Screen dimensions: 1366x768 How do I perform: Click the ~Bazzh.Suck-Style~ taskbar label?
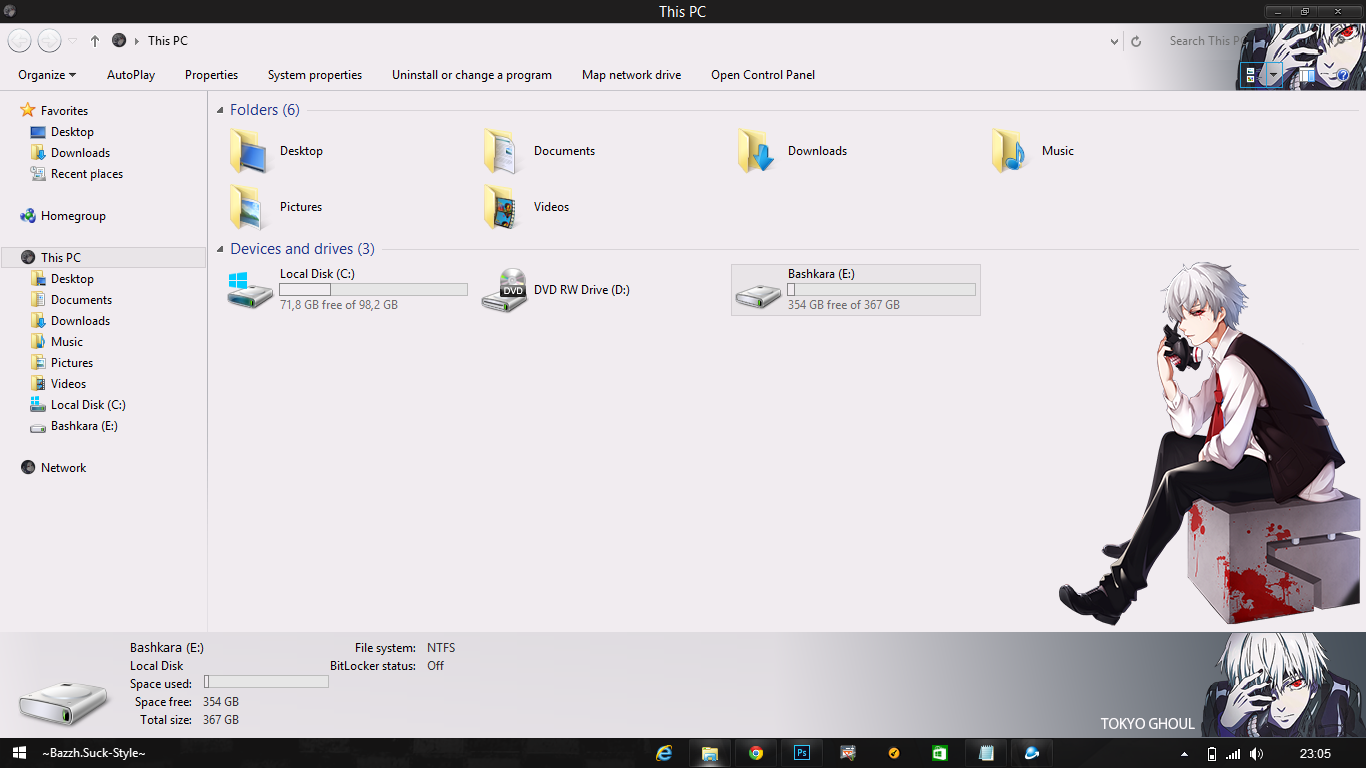pyautogui.click(x=94, y=753)
